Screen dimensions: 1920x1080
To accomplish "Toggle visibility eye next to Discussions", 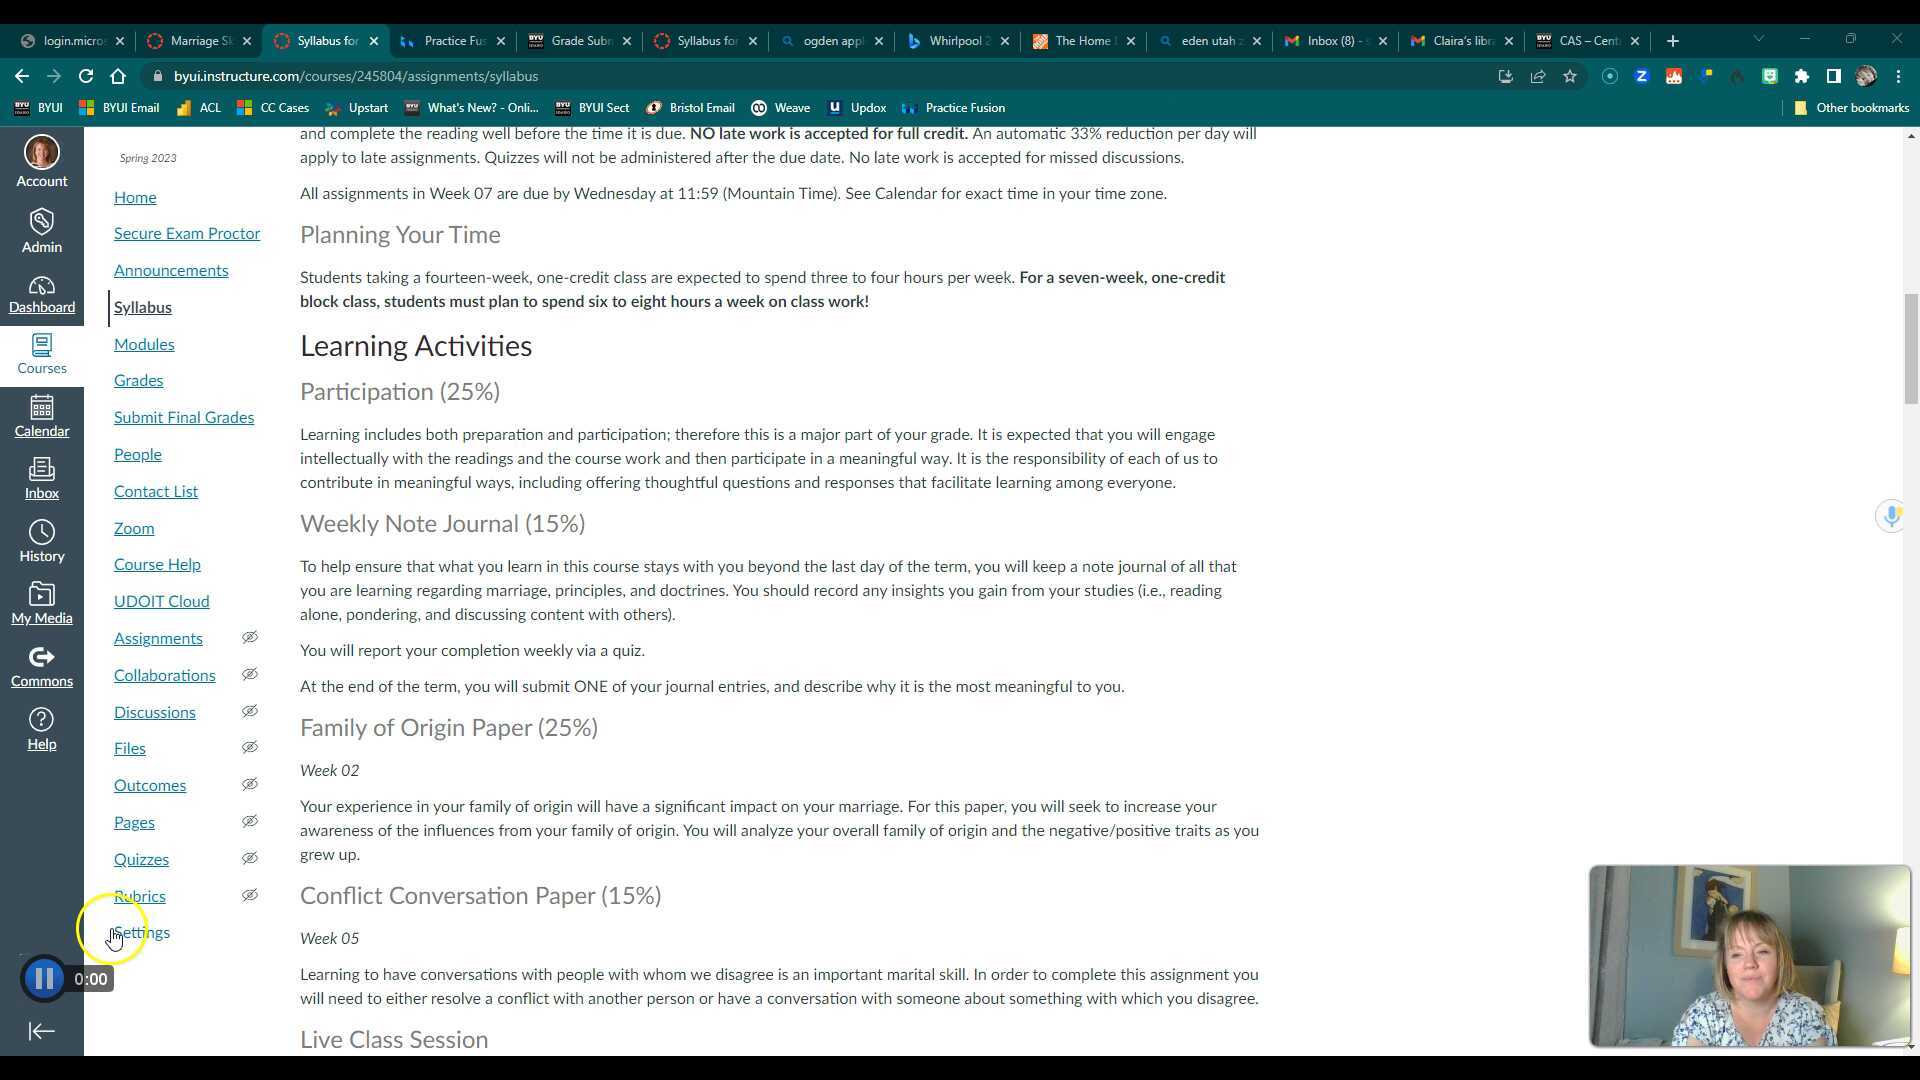I will tap(250, 712).
